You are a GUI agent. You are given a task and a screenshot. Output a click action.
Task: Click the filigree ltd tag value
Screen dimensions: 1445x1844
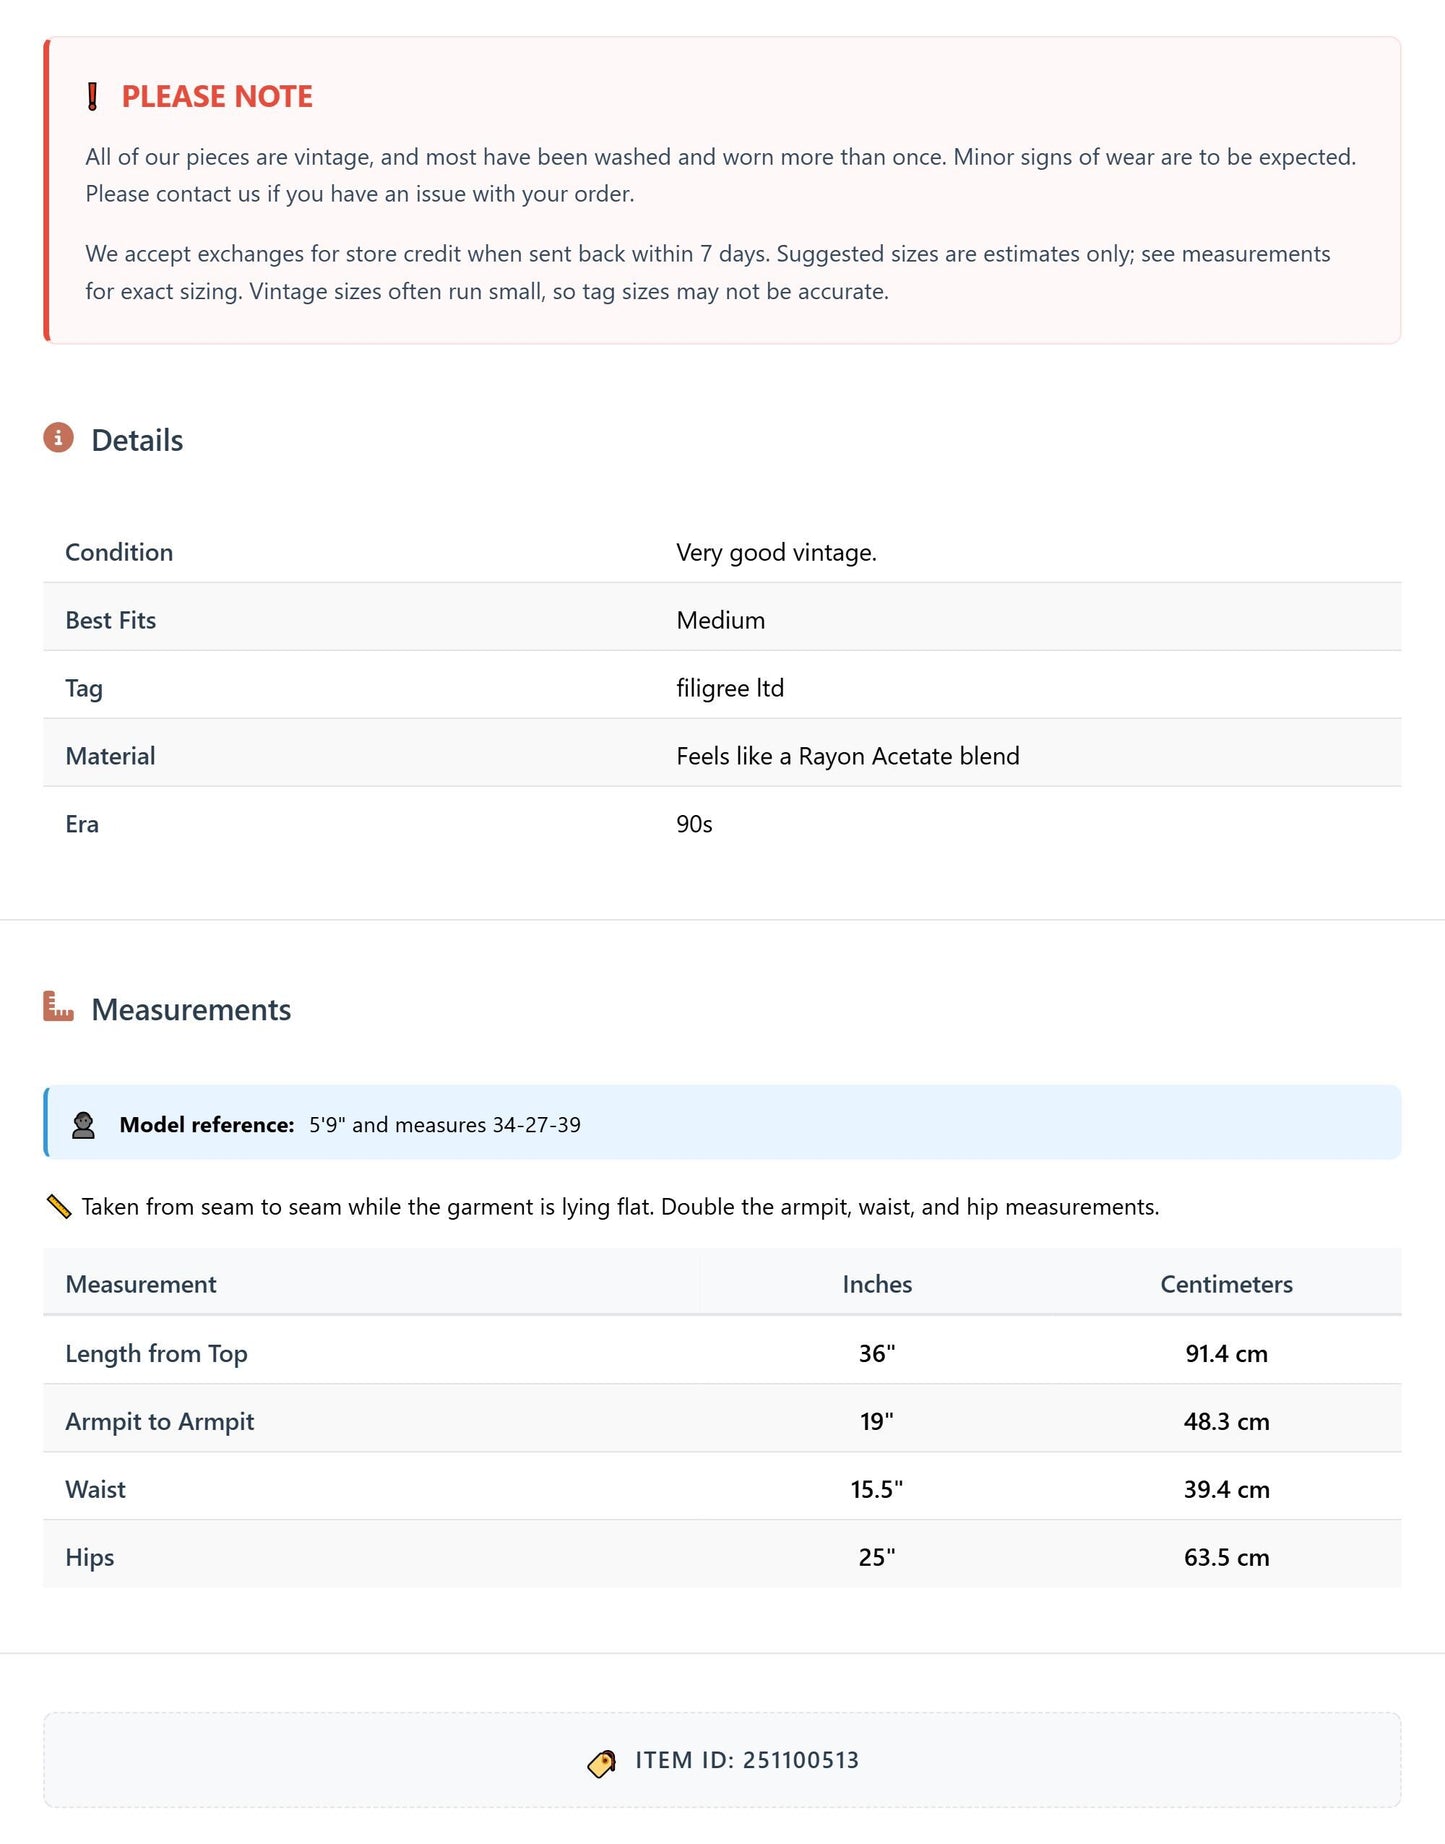730,688
